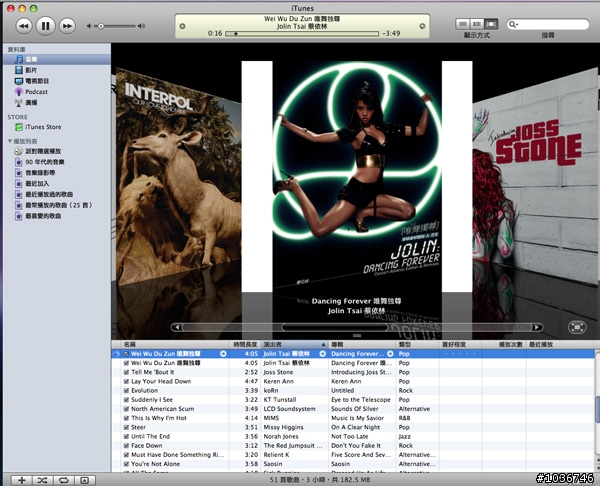Select the Interpol album cover
This screenshot has height=486, width=600.
pyautogui.click(x=178, y=176)
